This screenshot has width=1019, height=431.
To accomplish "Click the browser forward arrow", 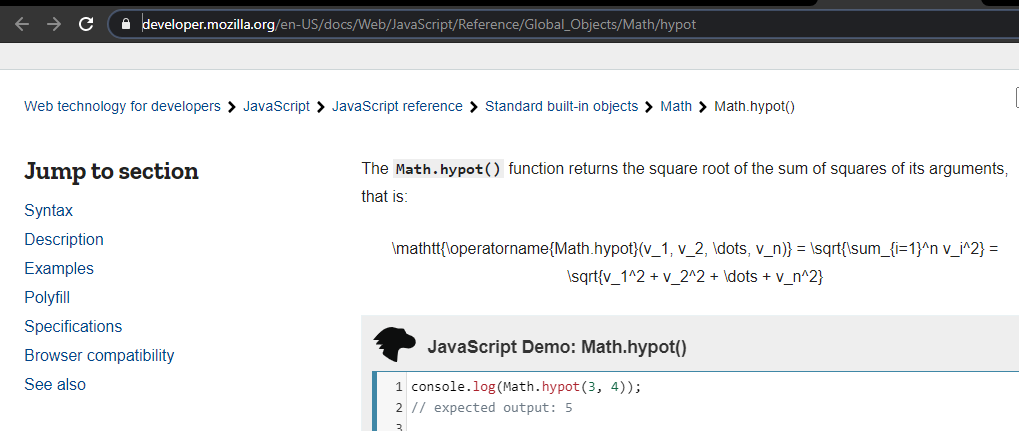I will coord(53,25).
